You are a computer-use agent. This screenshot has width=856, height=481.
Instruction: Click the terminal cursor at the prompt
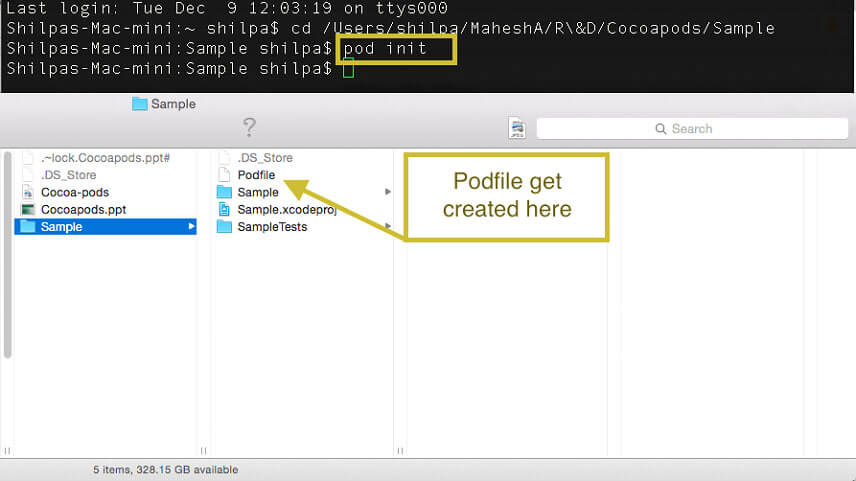click(348, 69)
